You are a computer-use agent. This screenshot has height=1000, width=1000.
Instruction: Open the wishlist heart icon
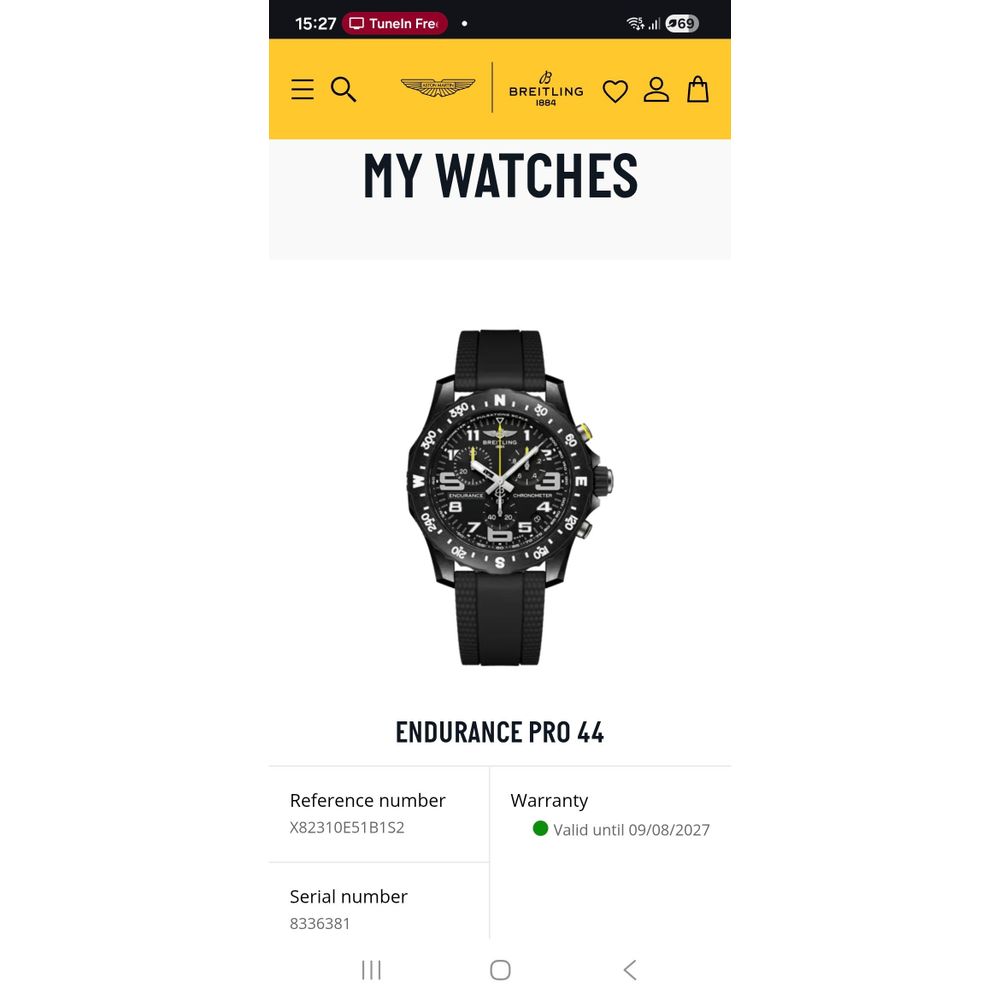(615, 91)
